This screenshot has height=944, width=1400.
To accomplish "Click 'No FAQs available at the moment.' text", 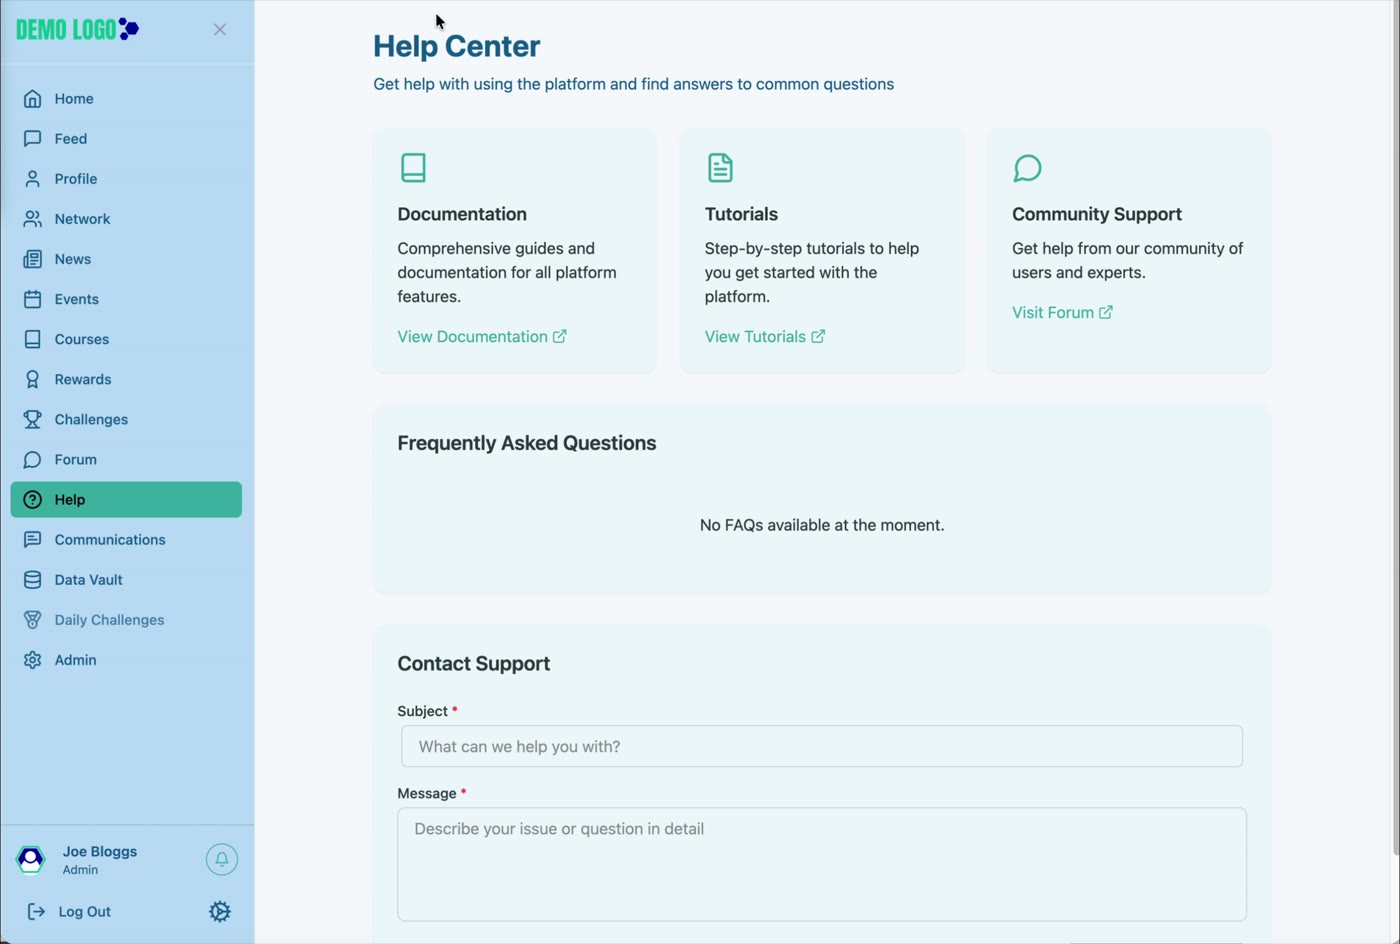I will 822,525.
